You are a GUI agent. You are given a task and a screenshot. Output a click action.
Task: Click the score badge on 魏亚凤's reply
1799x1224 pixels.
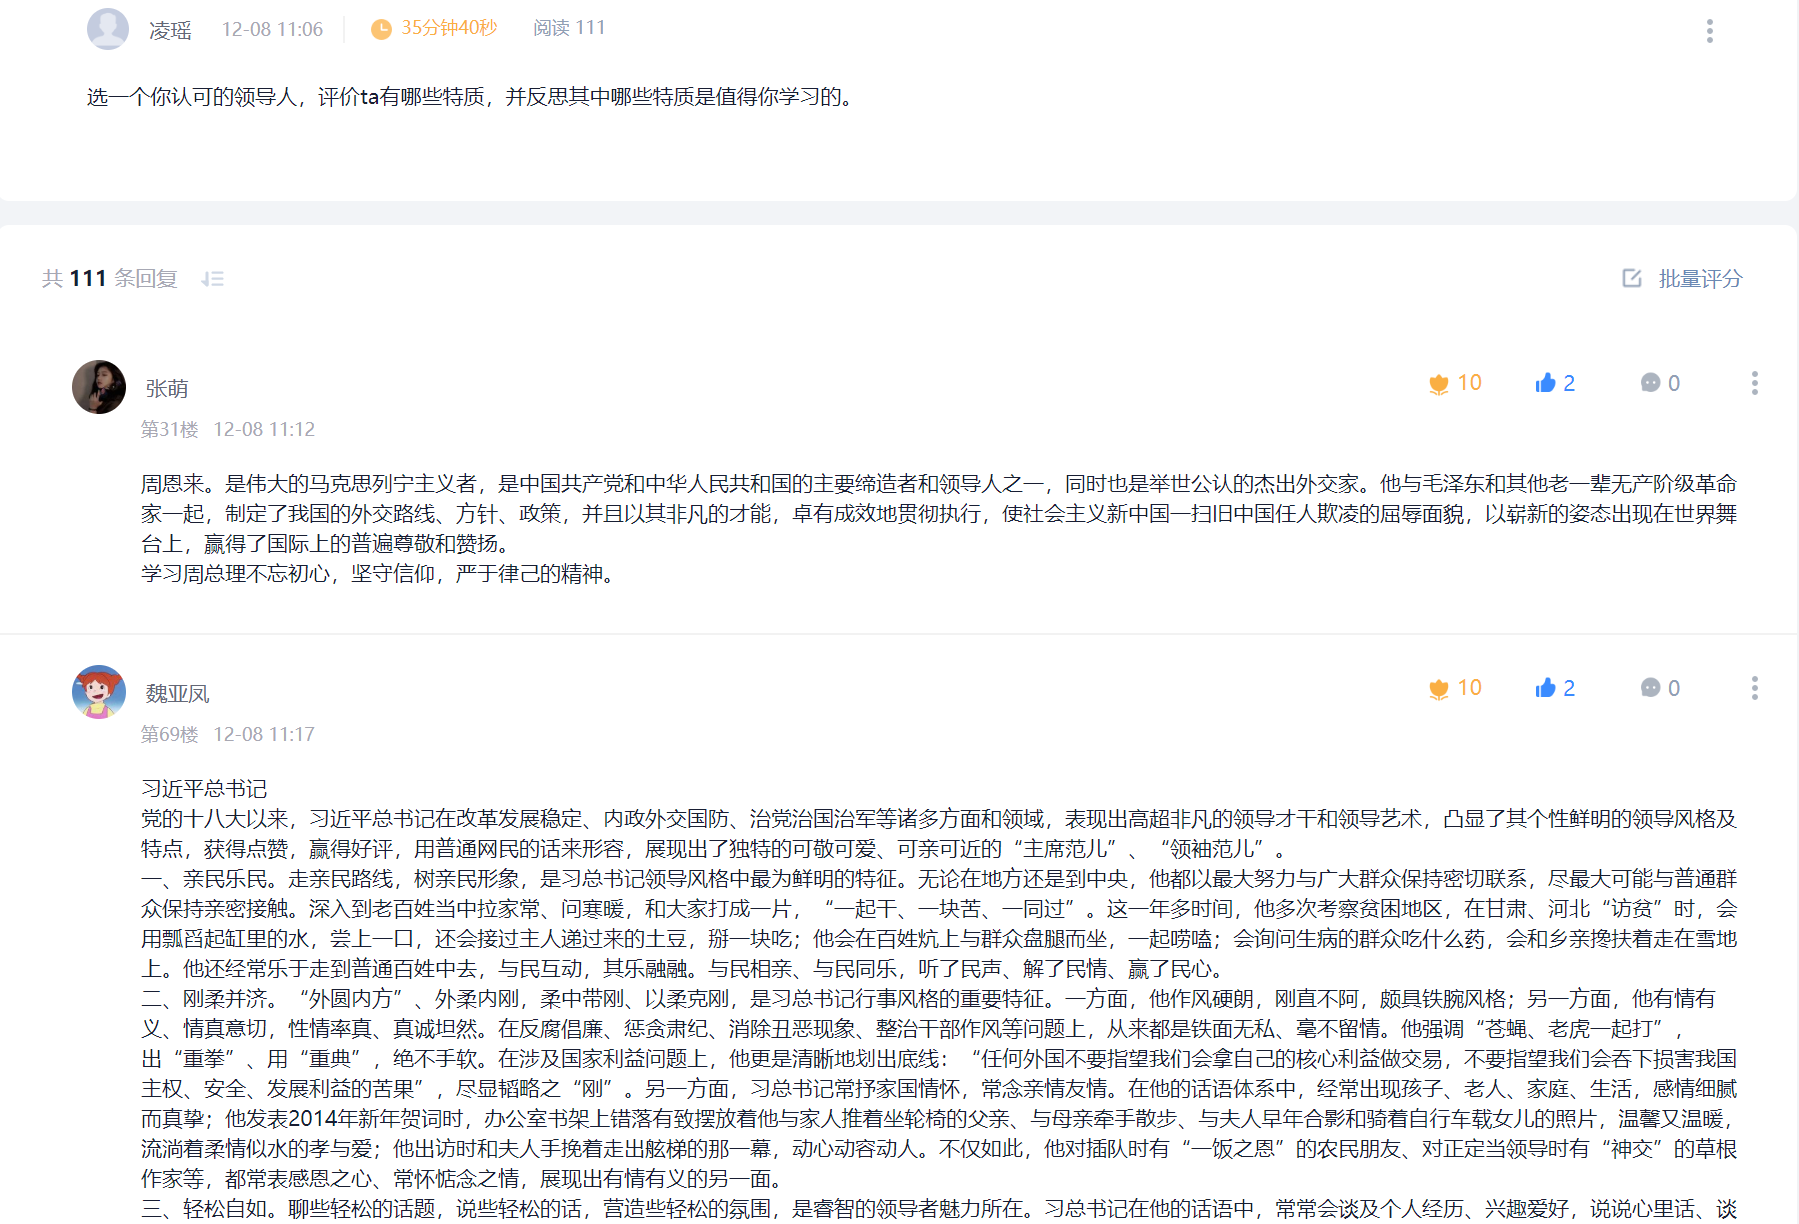(x=1455, y=688)
